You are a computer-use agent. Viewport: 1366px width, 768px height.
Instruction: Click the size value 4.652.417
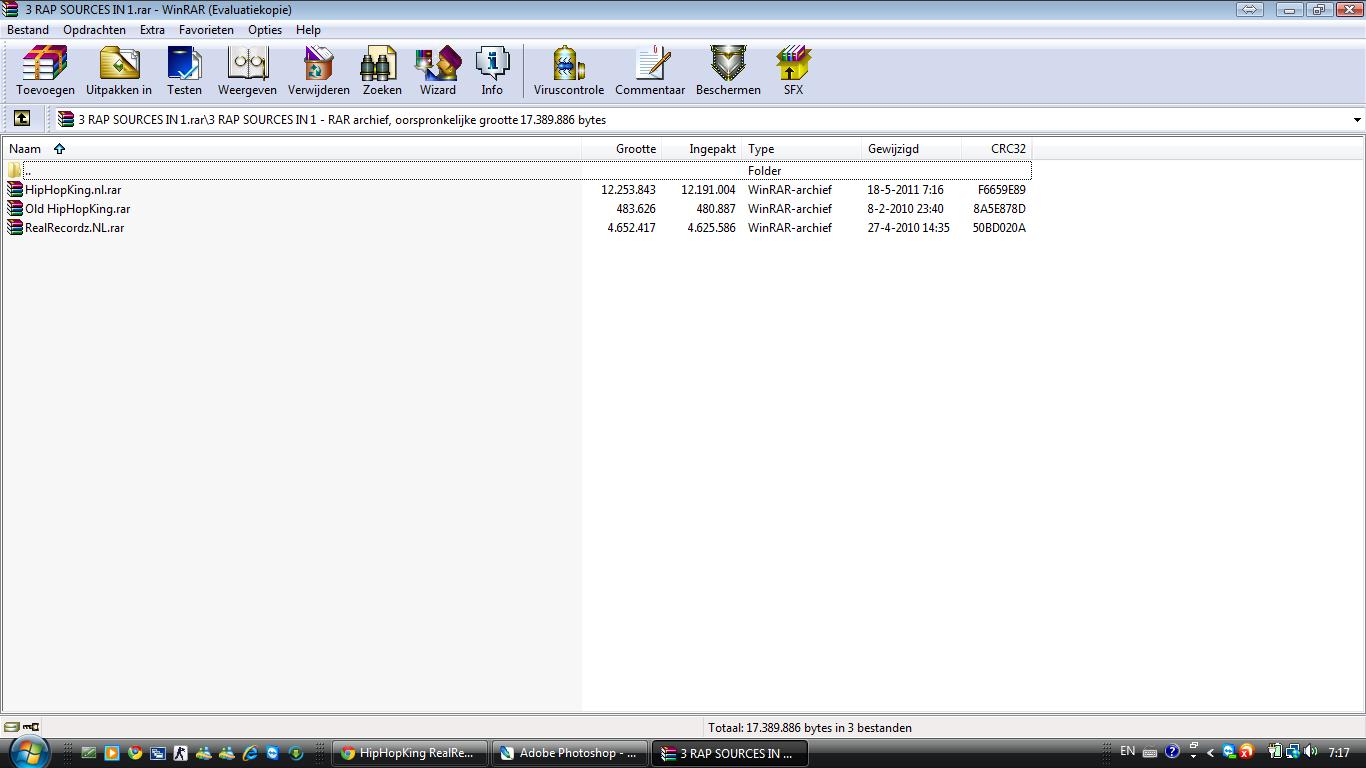pyautogui.click(x=631, y=228)
